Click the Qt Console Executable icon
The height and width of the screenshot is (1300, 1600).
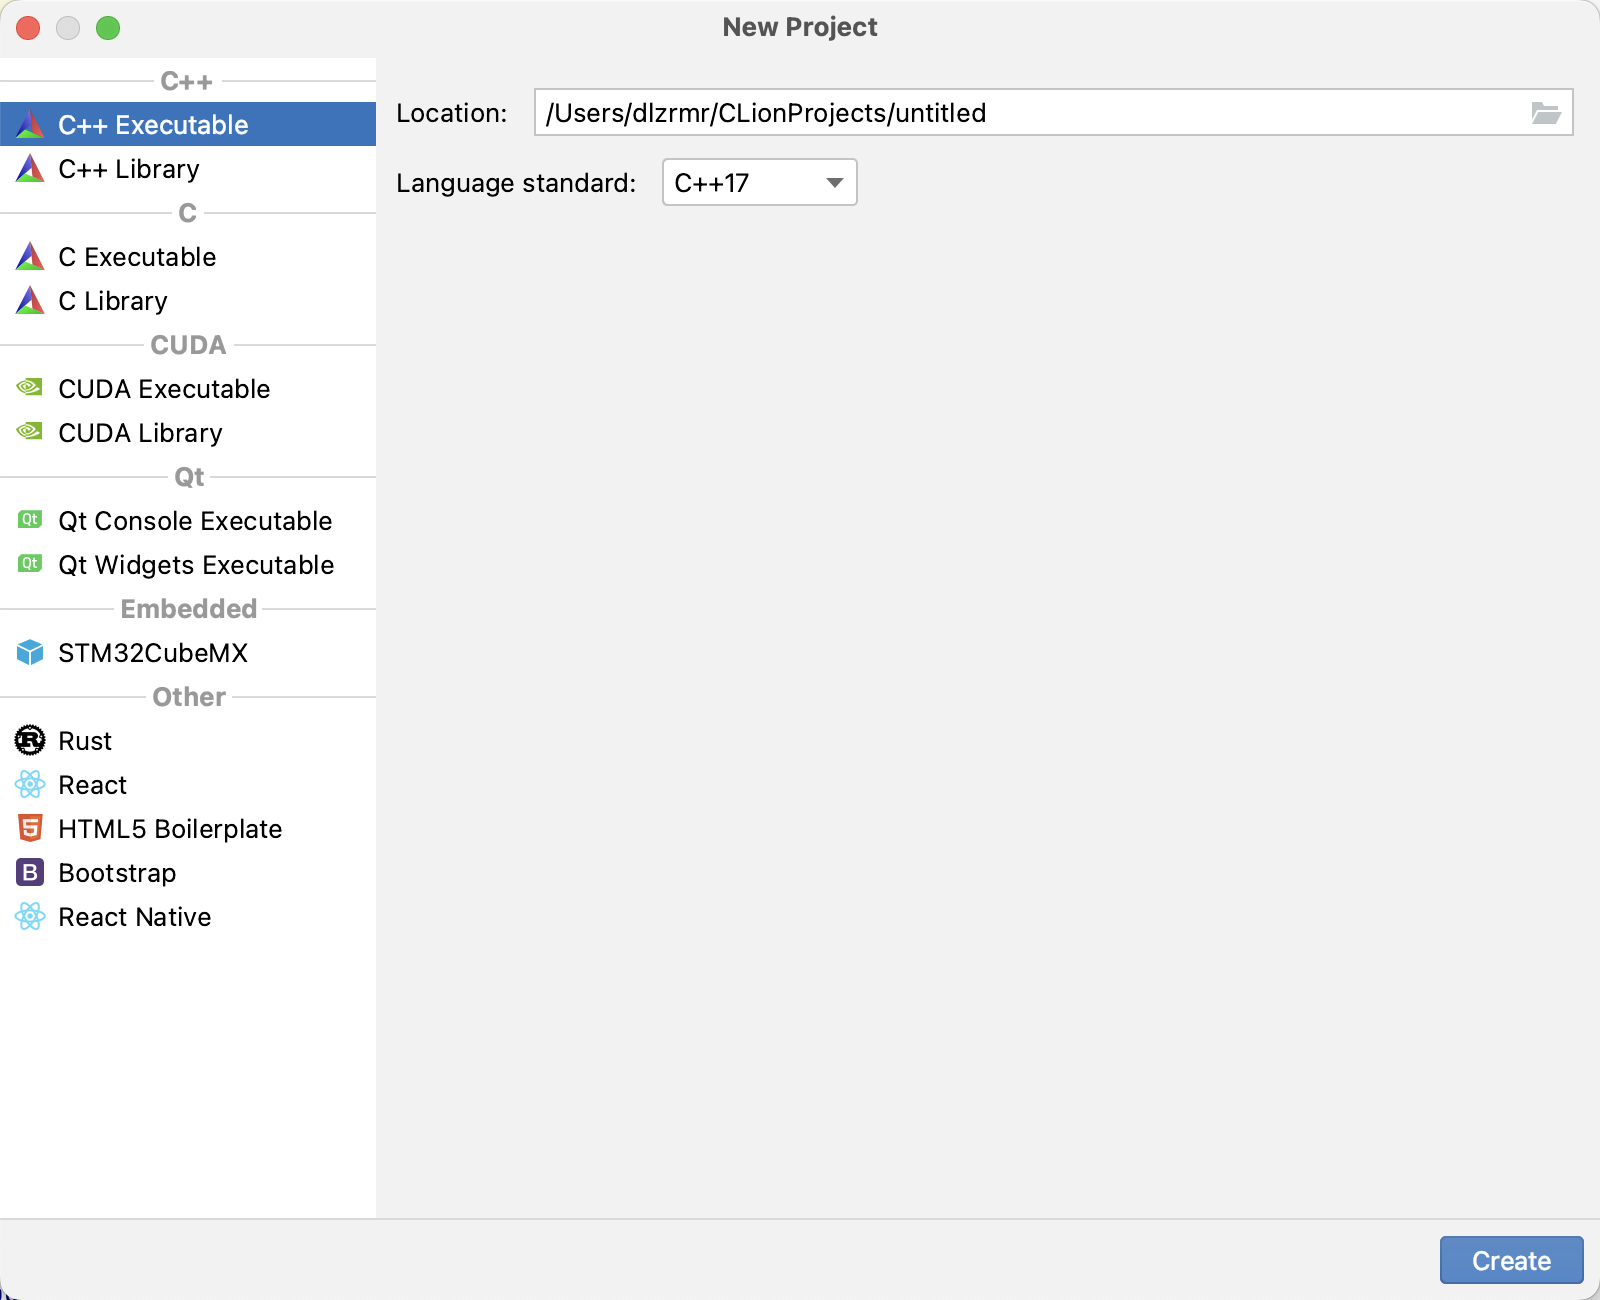tap(30, 520)
